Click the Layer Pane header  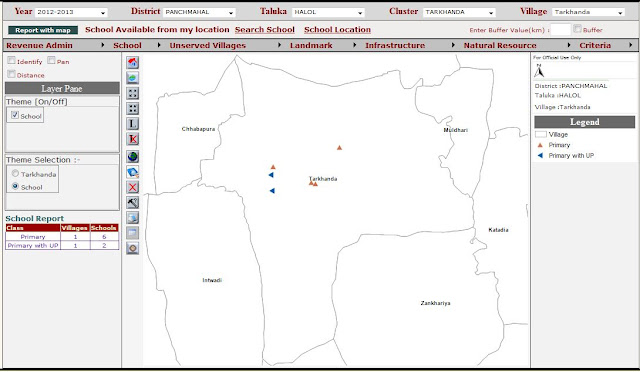[62, 89]
